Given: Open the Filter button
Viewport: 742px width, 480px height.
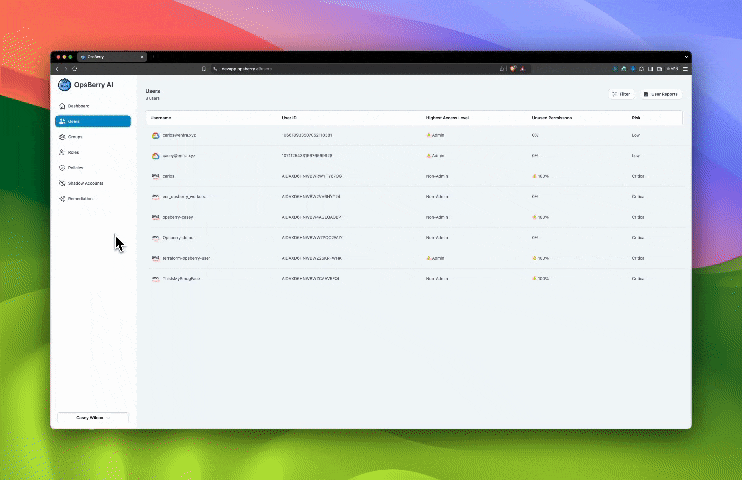Looking at the screenshot, I should (x=621, y=94).
